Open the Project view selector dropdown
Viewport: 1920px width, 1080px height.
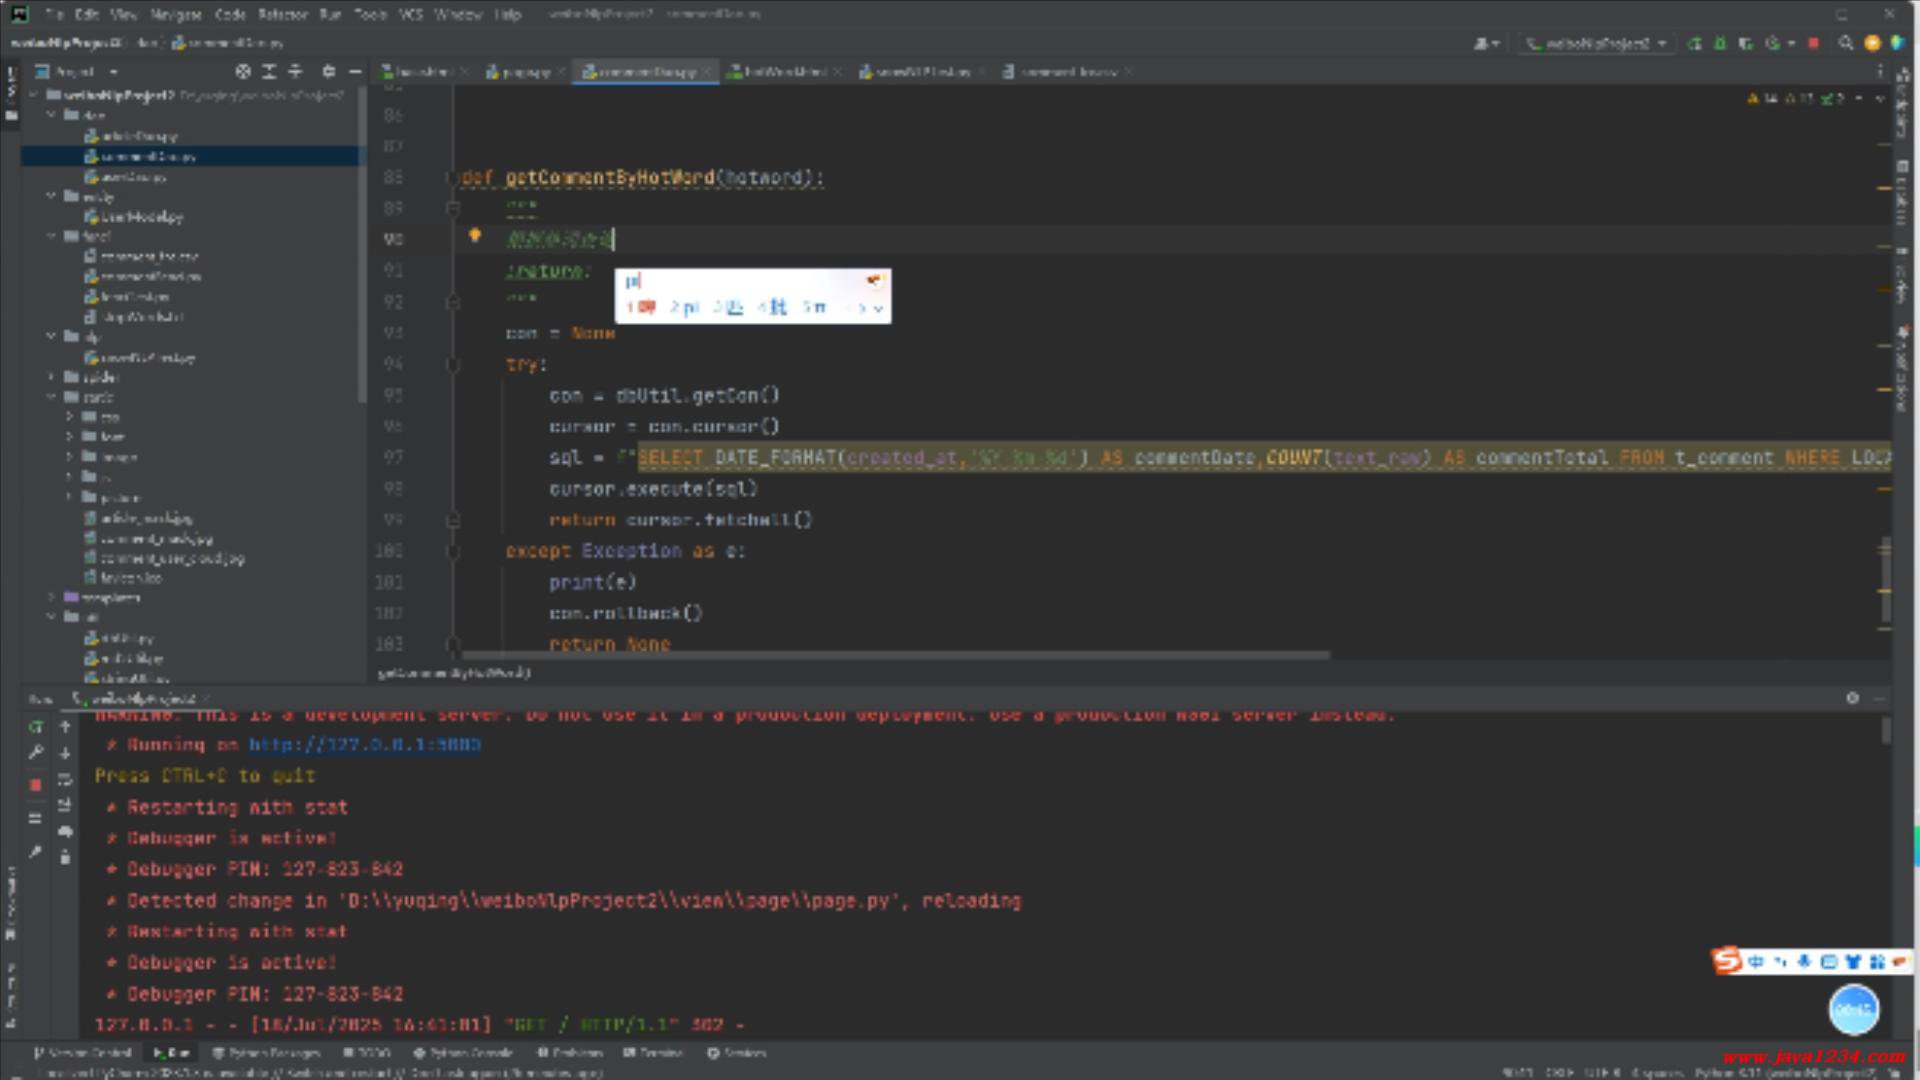[113, 72]
